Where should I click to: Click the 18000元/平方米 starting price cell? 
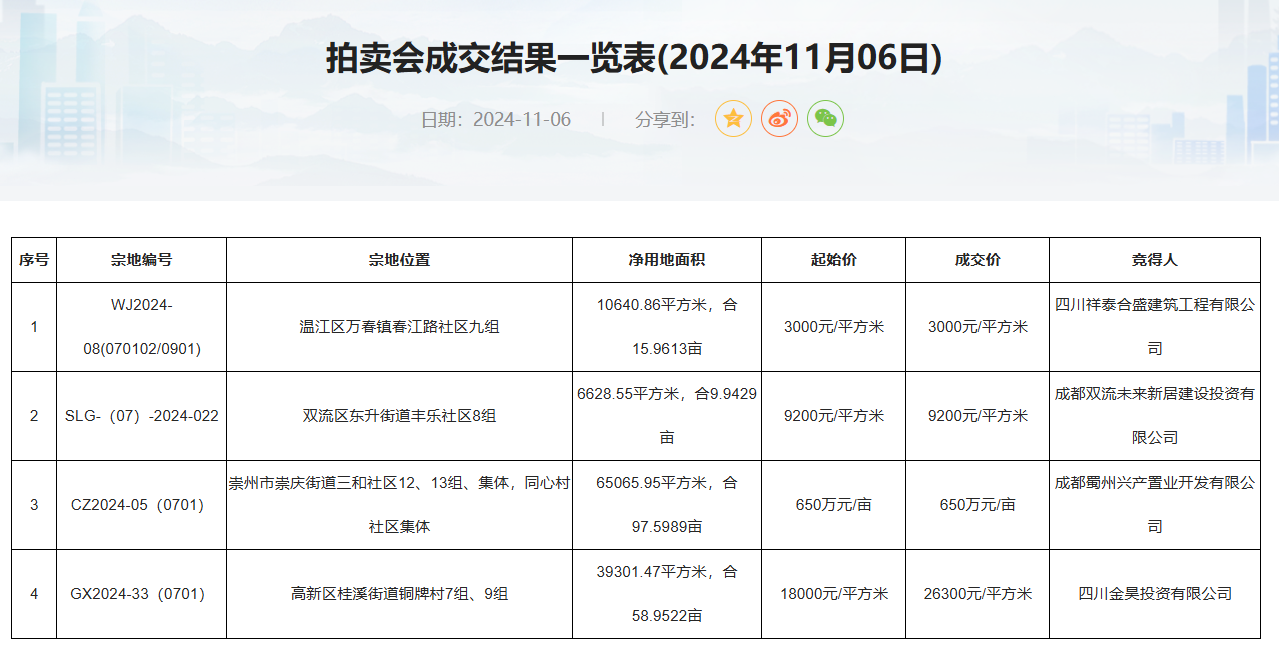pos(833,594)
